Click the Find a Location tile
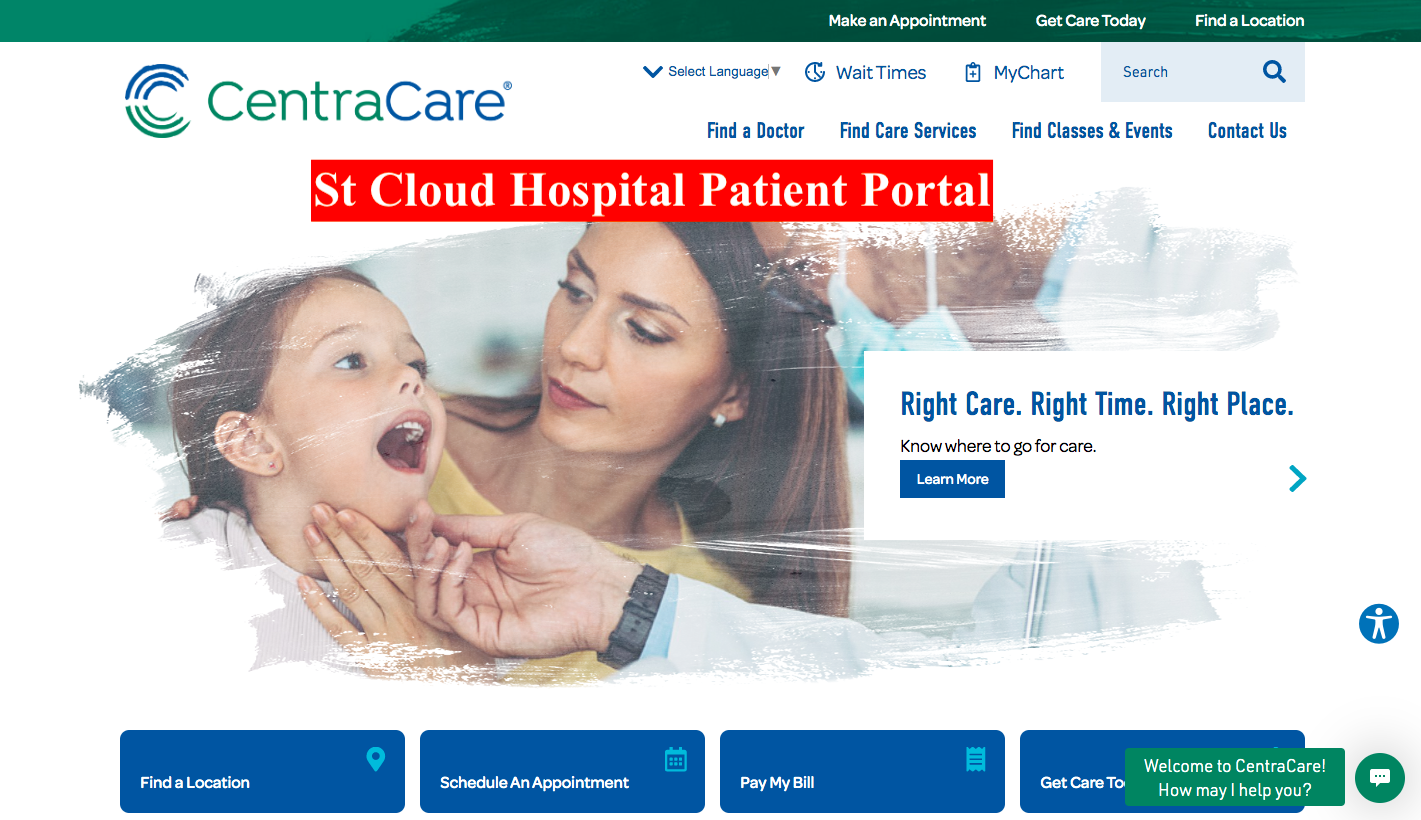This screenshot has height=820, width=1421. pyautogui.click(x=262, y=771)
